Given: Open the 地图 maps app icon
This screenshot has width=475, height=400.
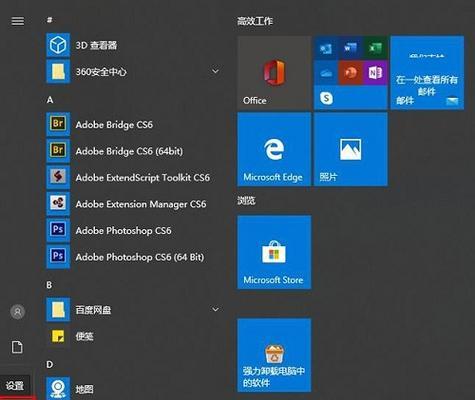Looking at the screenshot, I should pyautogui.click(x=58, y=389).
